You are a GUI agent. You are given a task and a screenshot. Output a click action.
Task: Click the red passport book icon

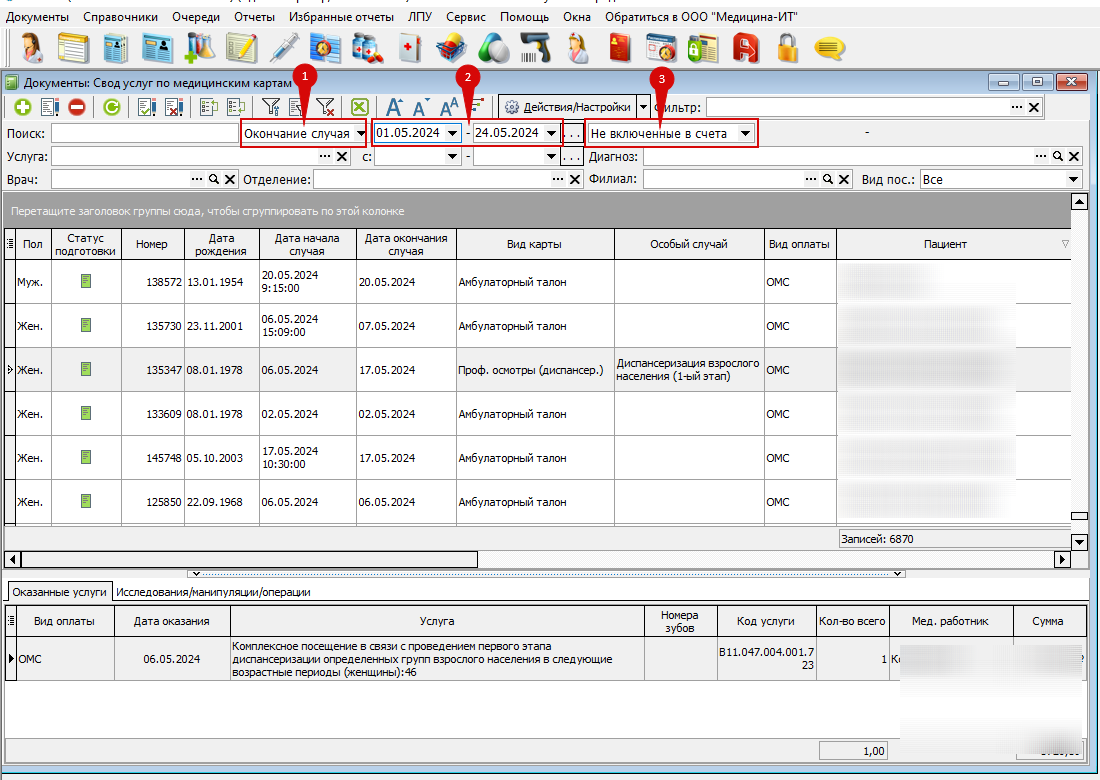point(620,49)
